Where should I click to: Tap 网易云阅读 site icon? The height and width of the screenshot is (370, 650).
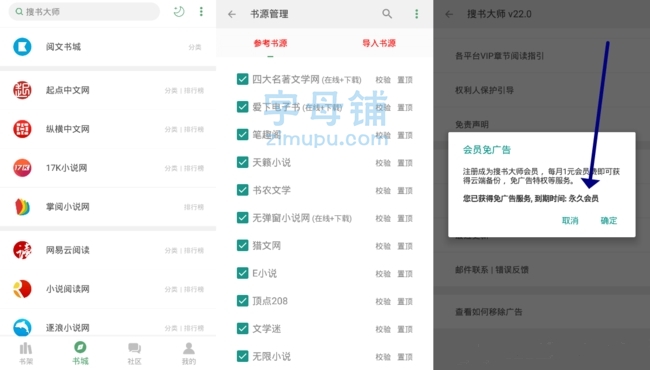click(22, 250)
